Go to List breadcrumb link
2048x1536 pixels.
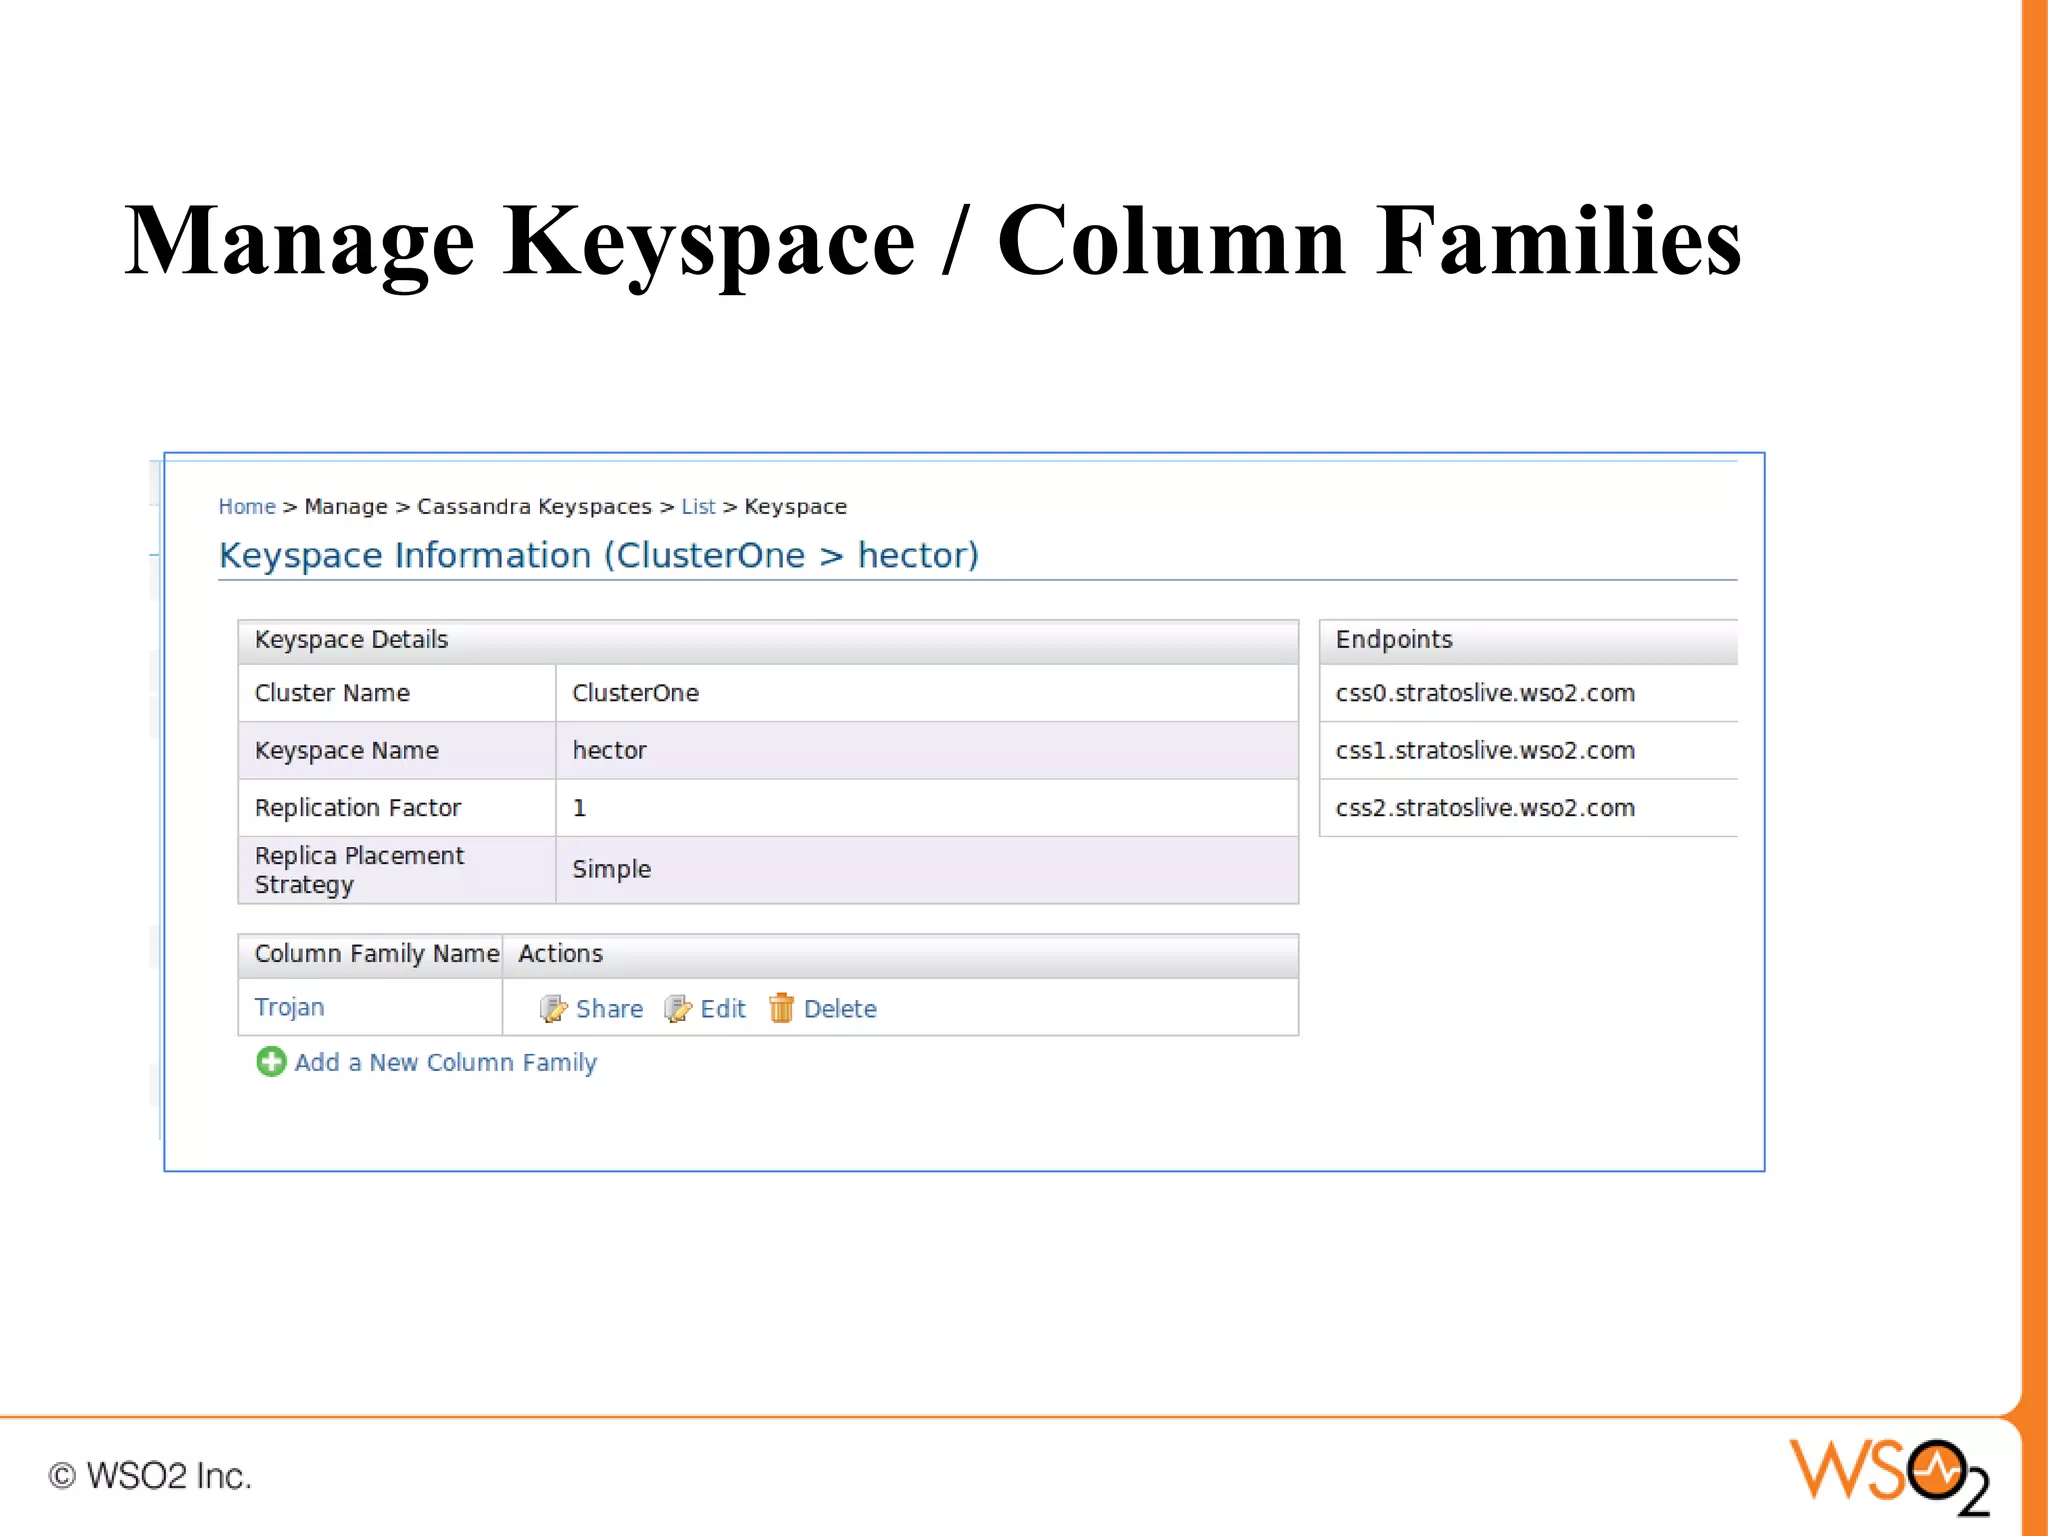click(x=698, y=506)
